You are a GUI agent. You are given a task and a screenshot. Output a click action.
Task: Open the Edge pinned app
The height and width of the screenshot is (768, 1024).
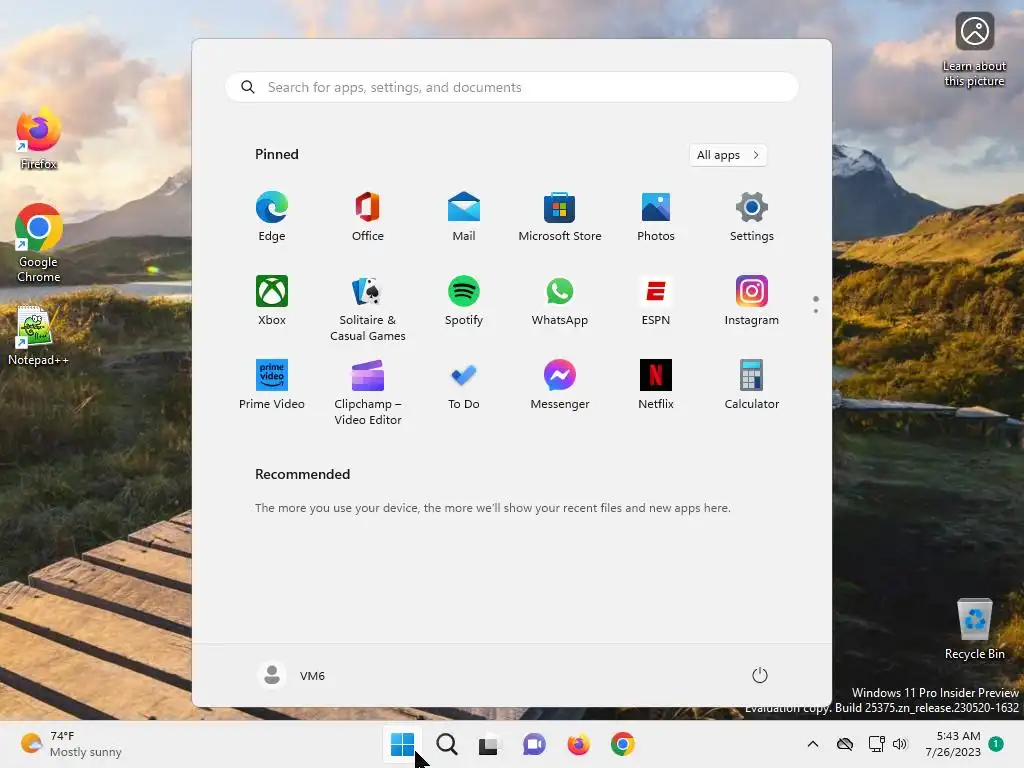(272, 217)
